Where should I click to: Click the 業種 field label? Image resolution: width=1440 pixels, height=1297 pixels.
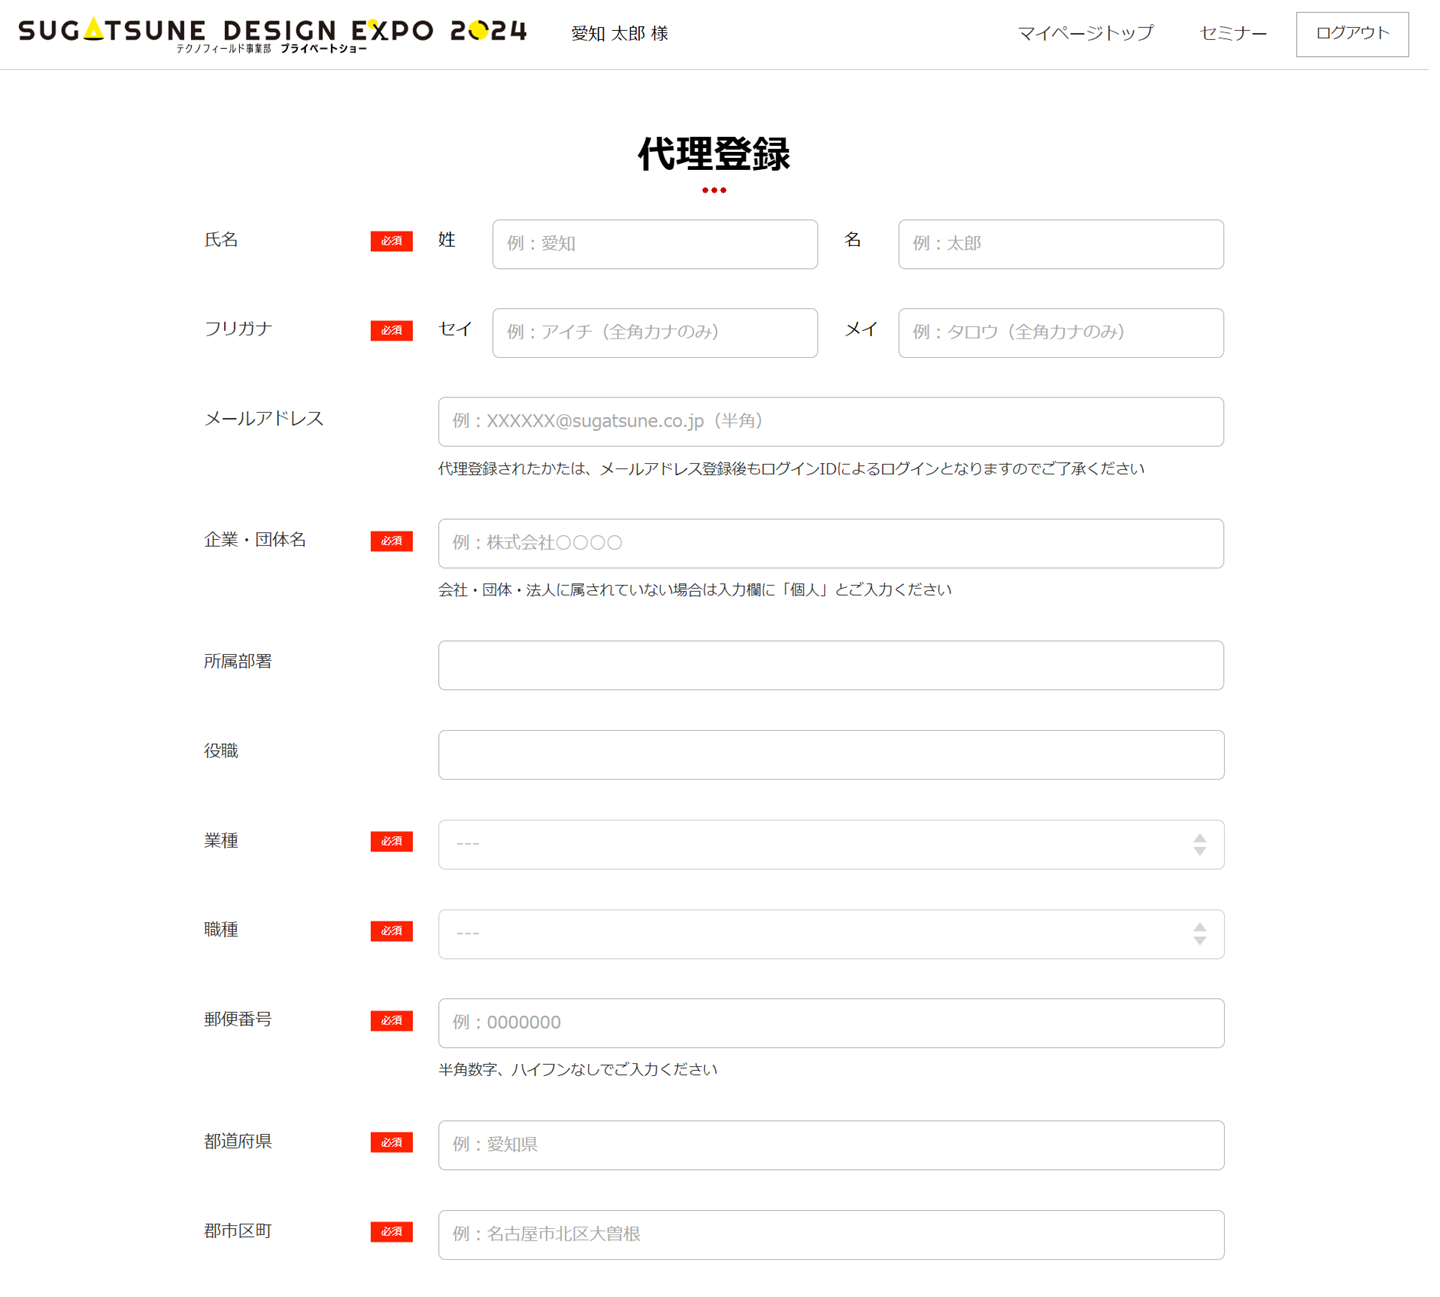pyautogui.click(x=221, y=841)
